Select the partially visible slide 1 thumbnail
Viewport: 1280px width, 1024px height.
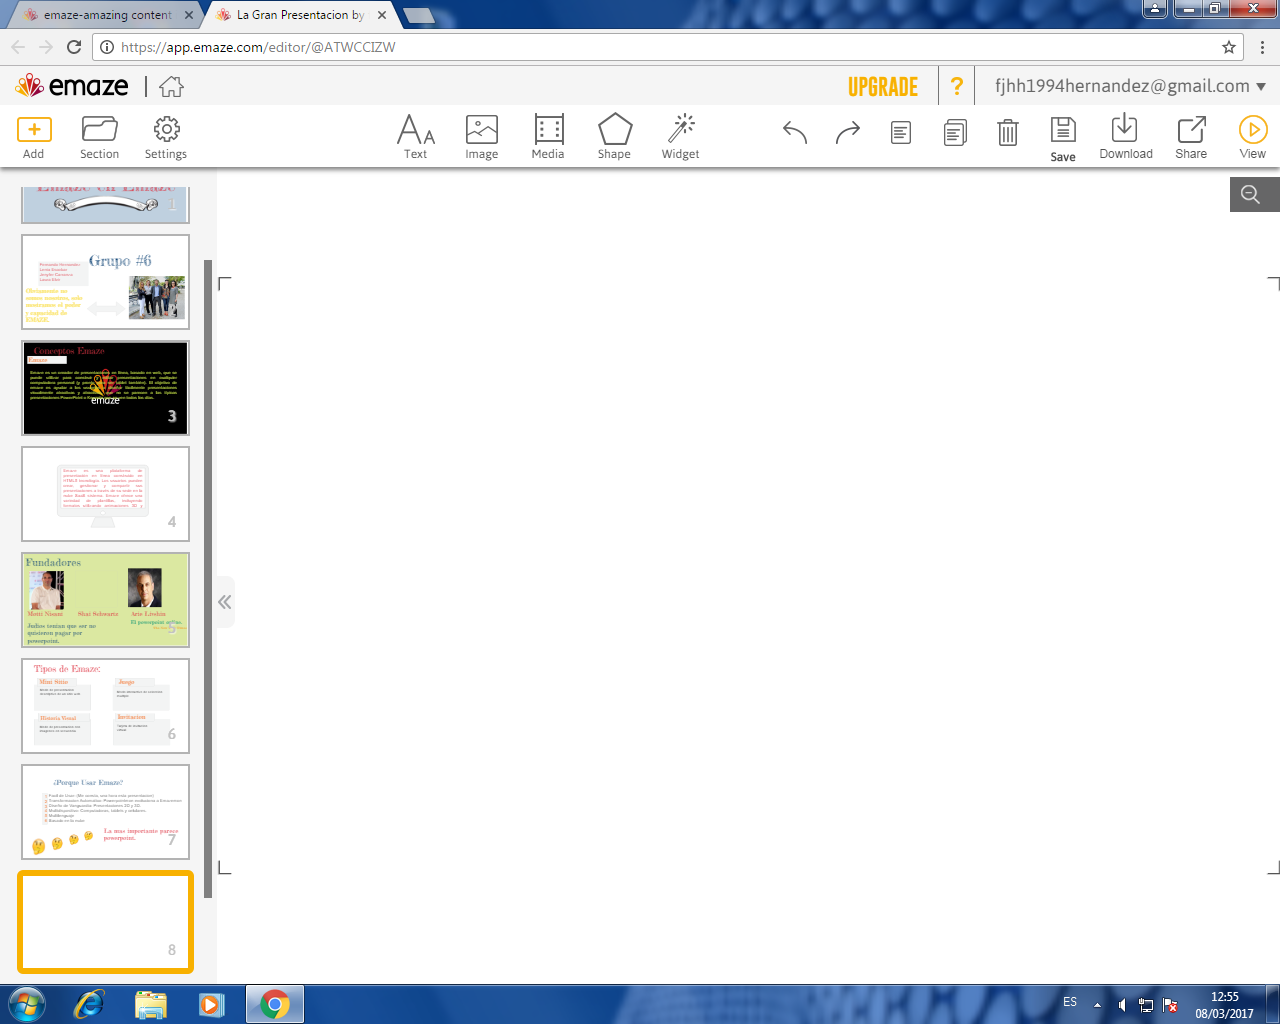tap(105, 204)
